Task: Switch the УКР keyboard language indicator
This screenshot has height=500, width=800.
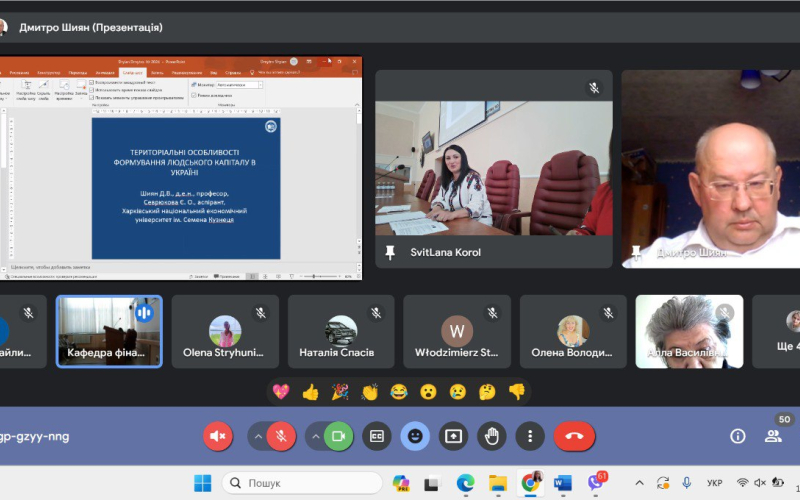Action: click(x=714, y=483)
